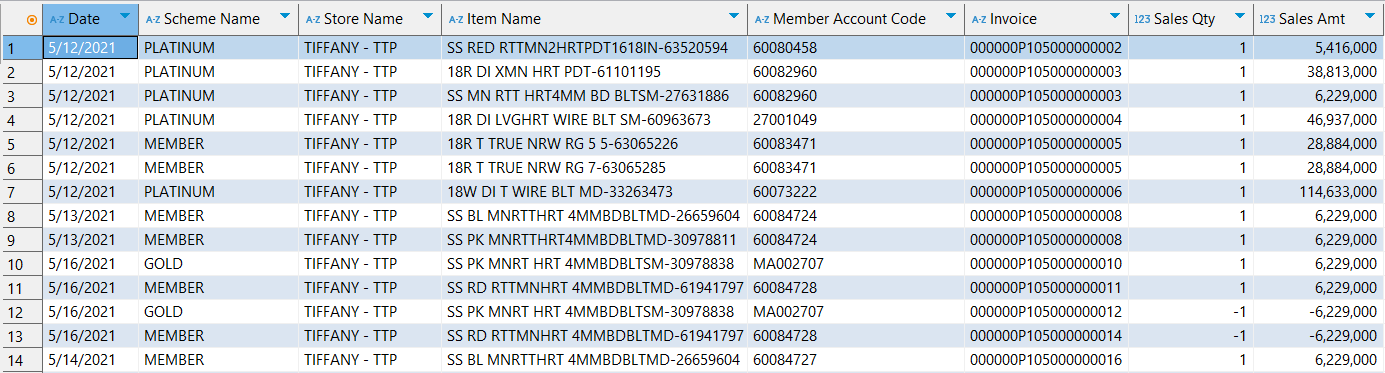Click invoice 000000P105000000002
The height and width of the screenshot is (373, 1385).
point(1046,48)
